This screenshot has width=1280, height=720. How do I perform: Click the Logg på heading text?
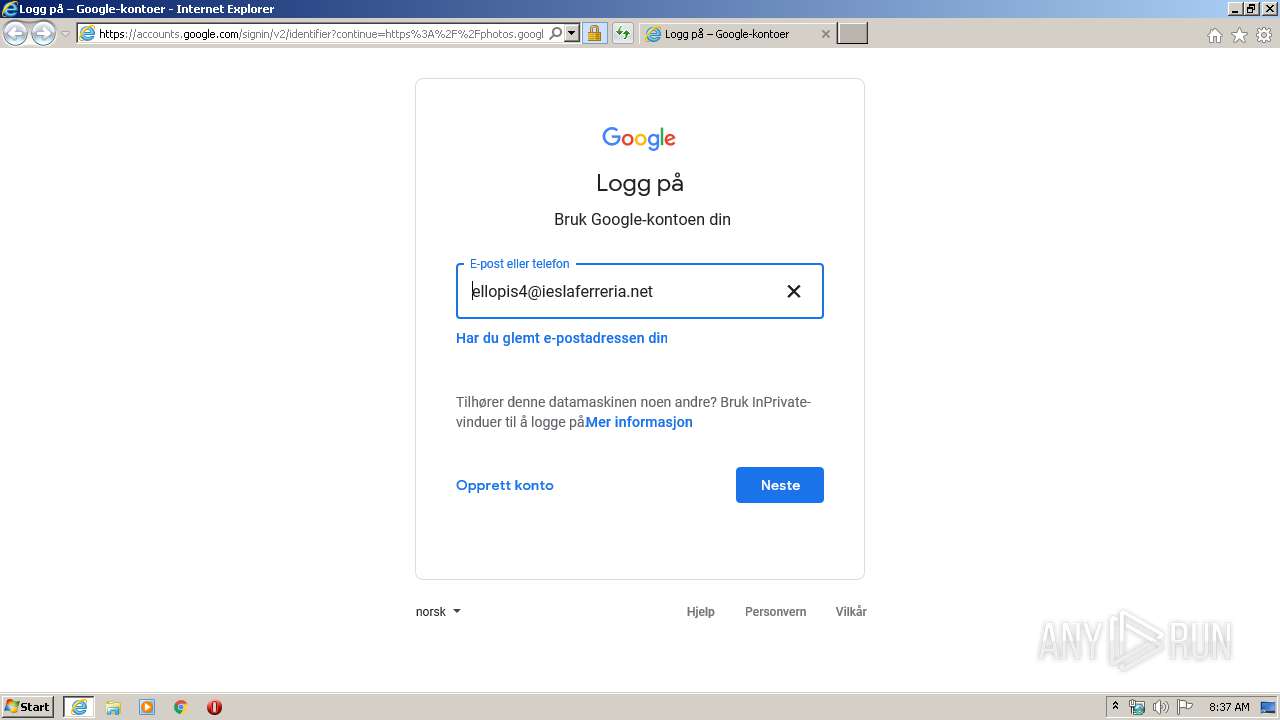tap(640, 183)
